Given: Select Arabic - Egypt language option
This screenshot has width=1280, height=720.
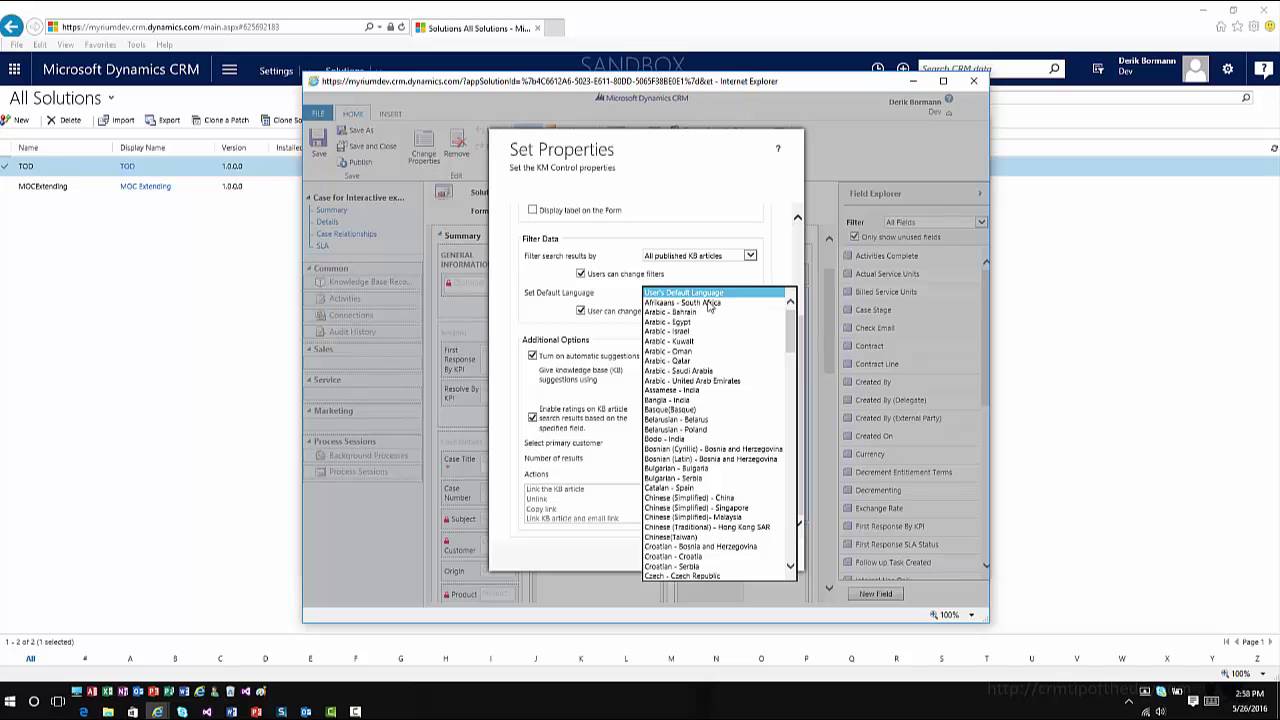Looking at the screenshot, I should coord(668,322).
